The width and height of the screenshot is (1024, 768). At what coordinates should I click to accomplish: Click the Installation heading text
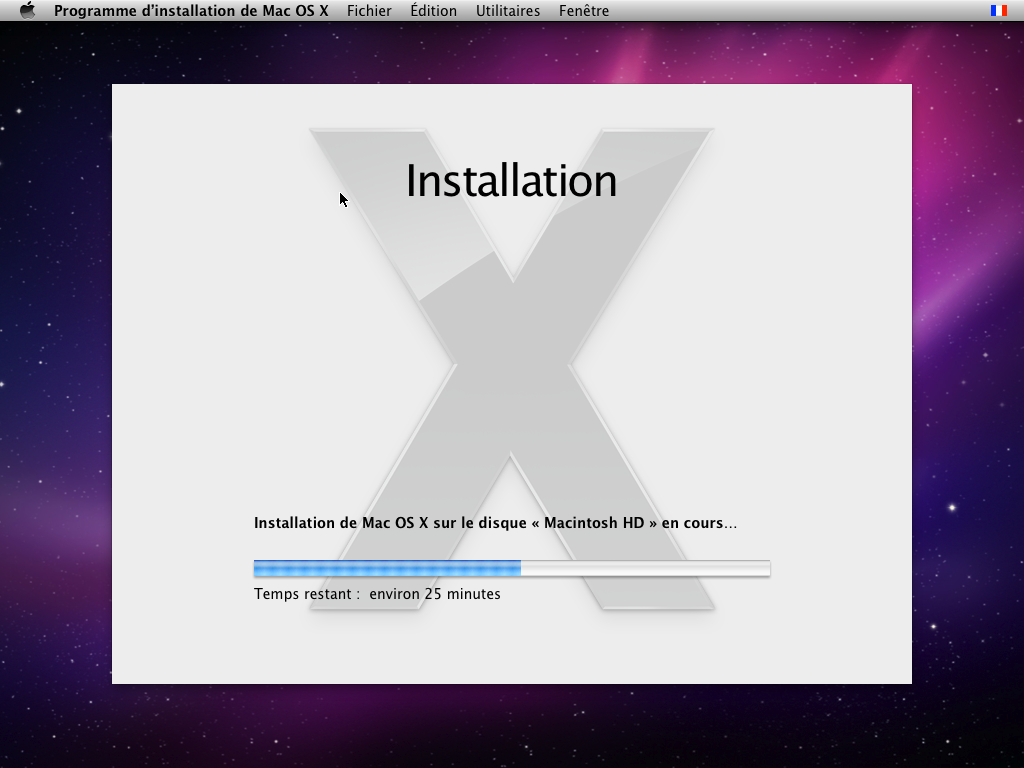(x=511, y=181)
